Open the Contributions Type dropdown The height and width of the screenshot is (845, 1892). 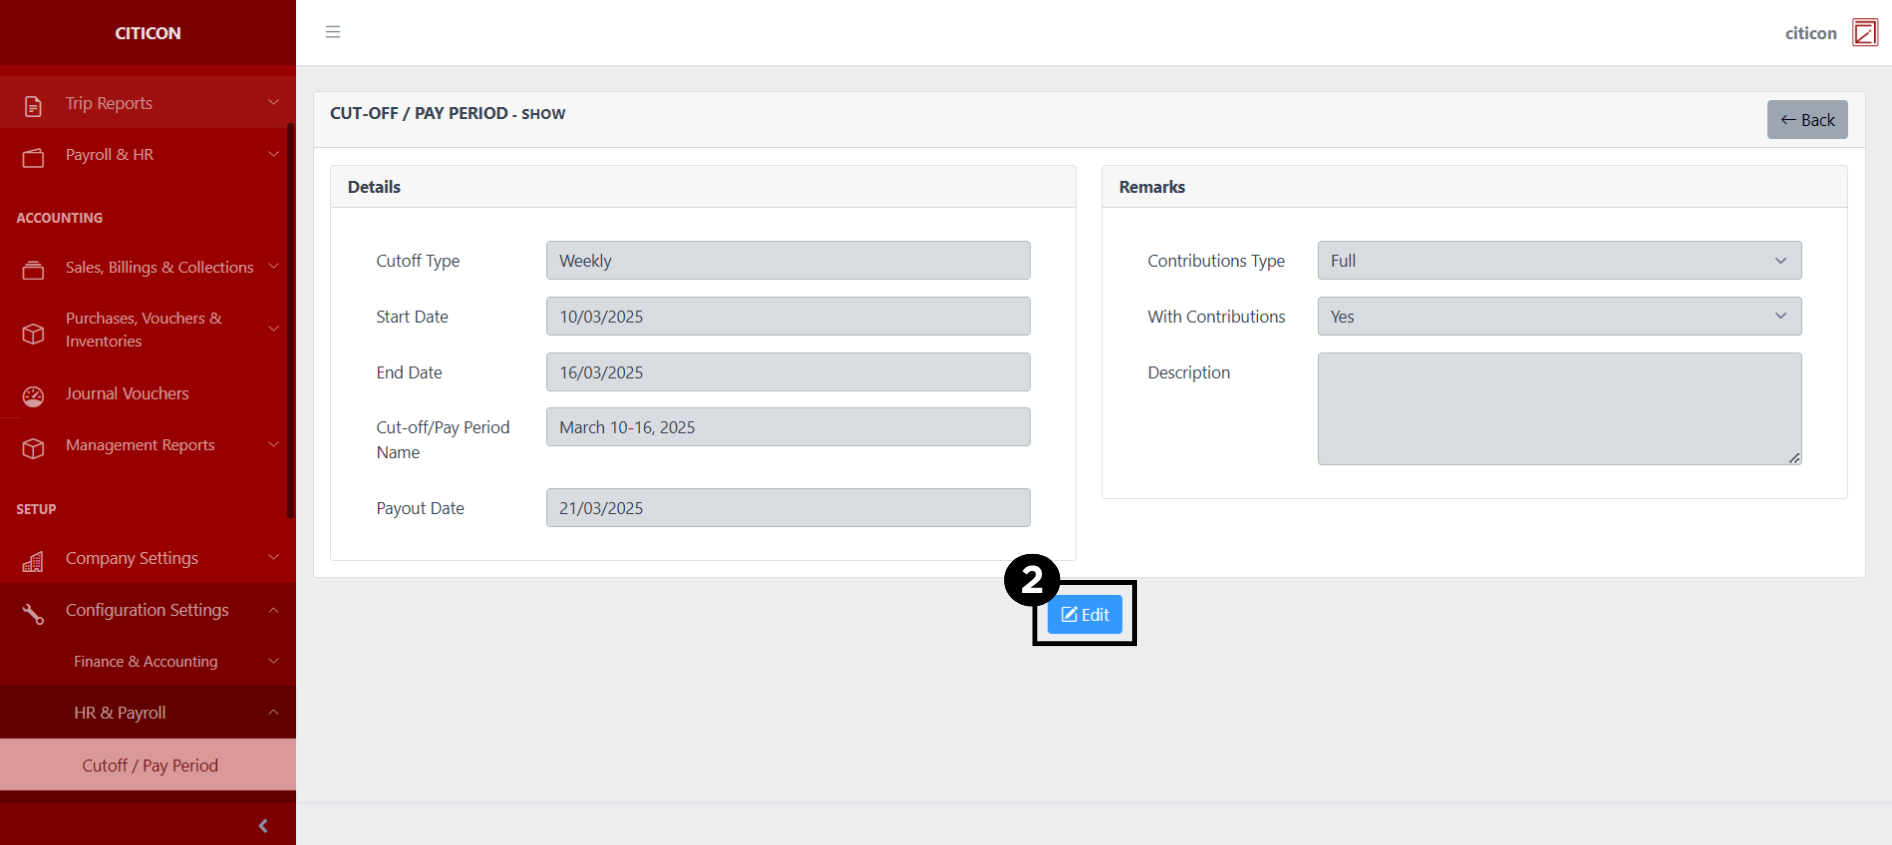pos(1558,261)
